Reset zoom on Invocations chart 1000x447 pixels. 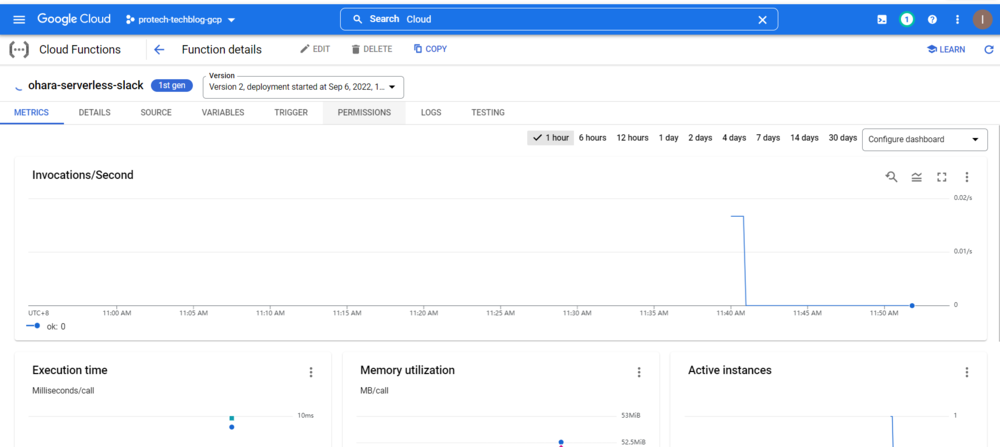pos(891,177)
